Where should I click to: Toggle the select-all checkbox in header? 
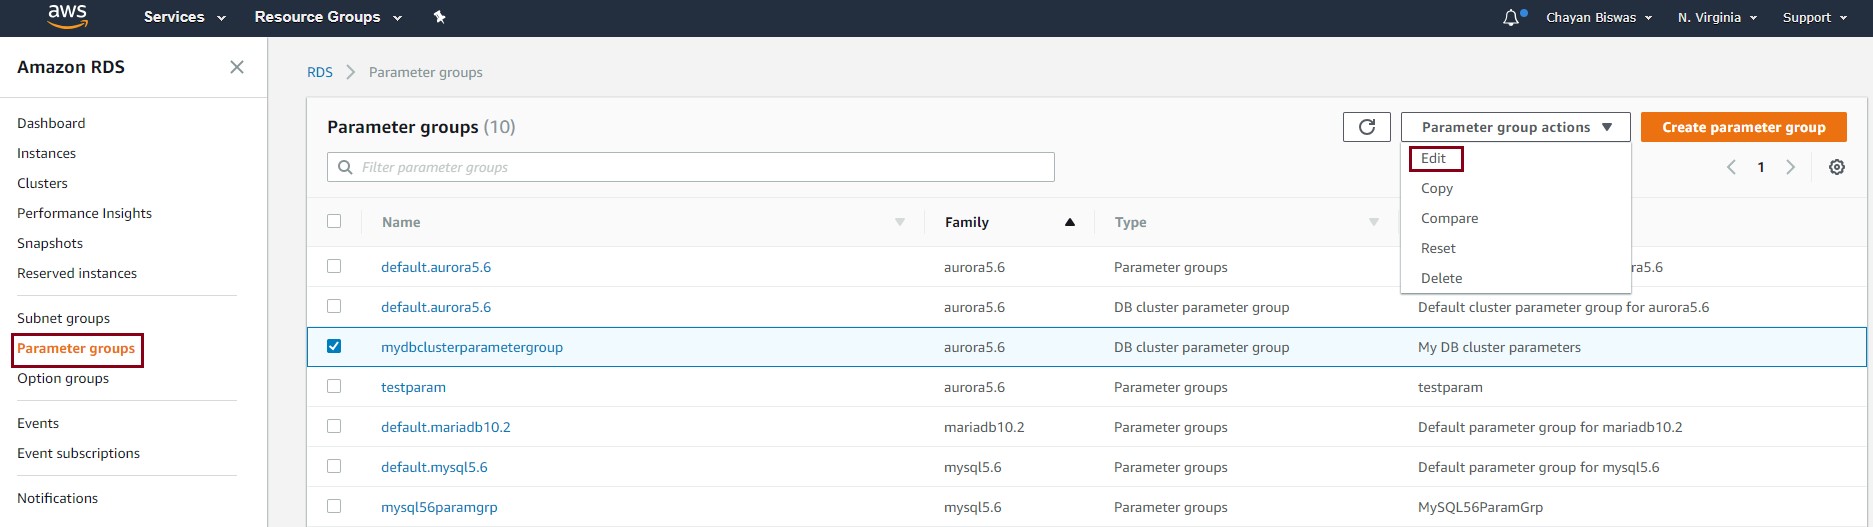[334, 221]
